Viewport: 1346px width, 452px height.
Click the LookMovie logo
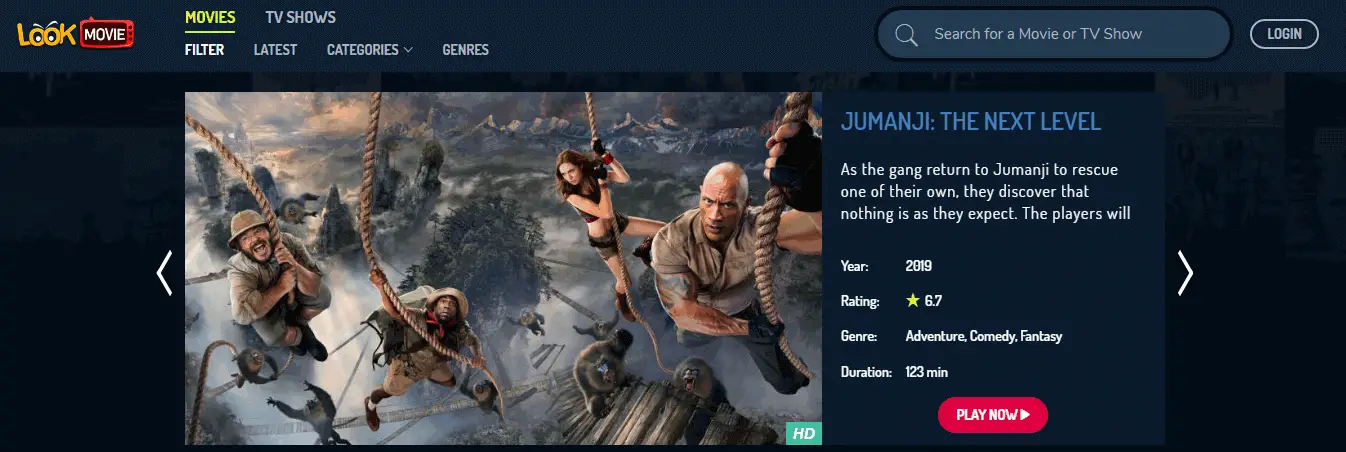pos(76,34)
